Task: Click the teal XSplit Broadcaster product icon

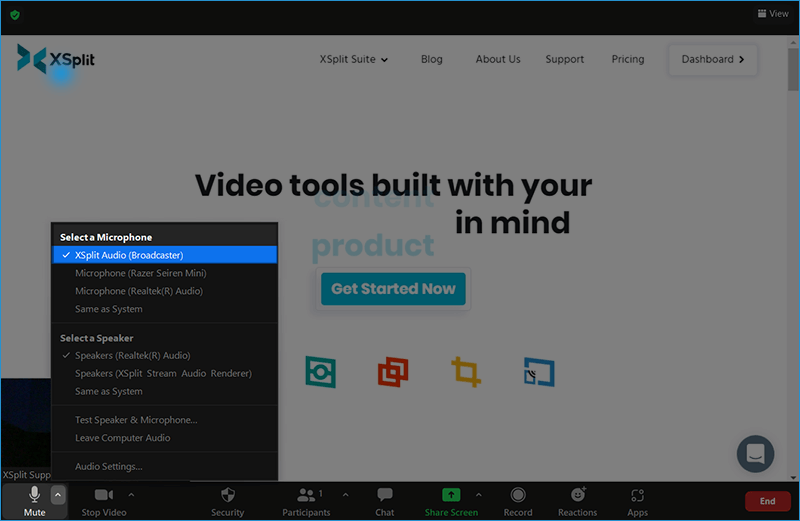Action: click(320, 372)
